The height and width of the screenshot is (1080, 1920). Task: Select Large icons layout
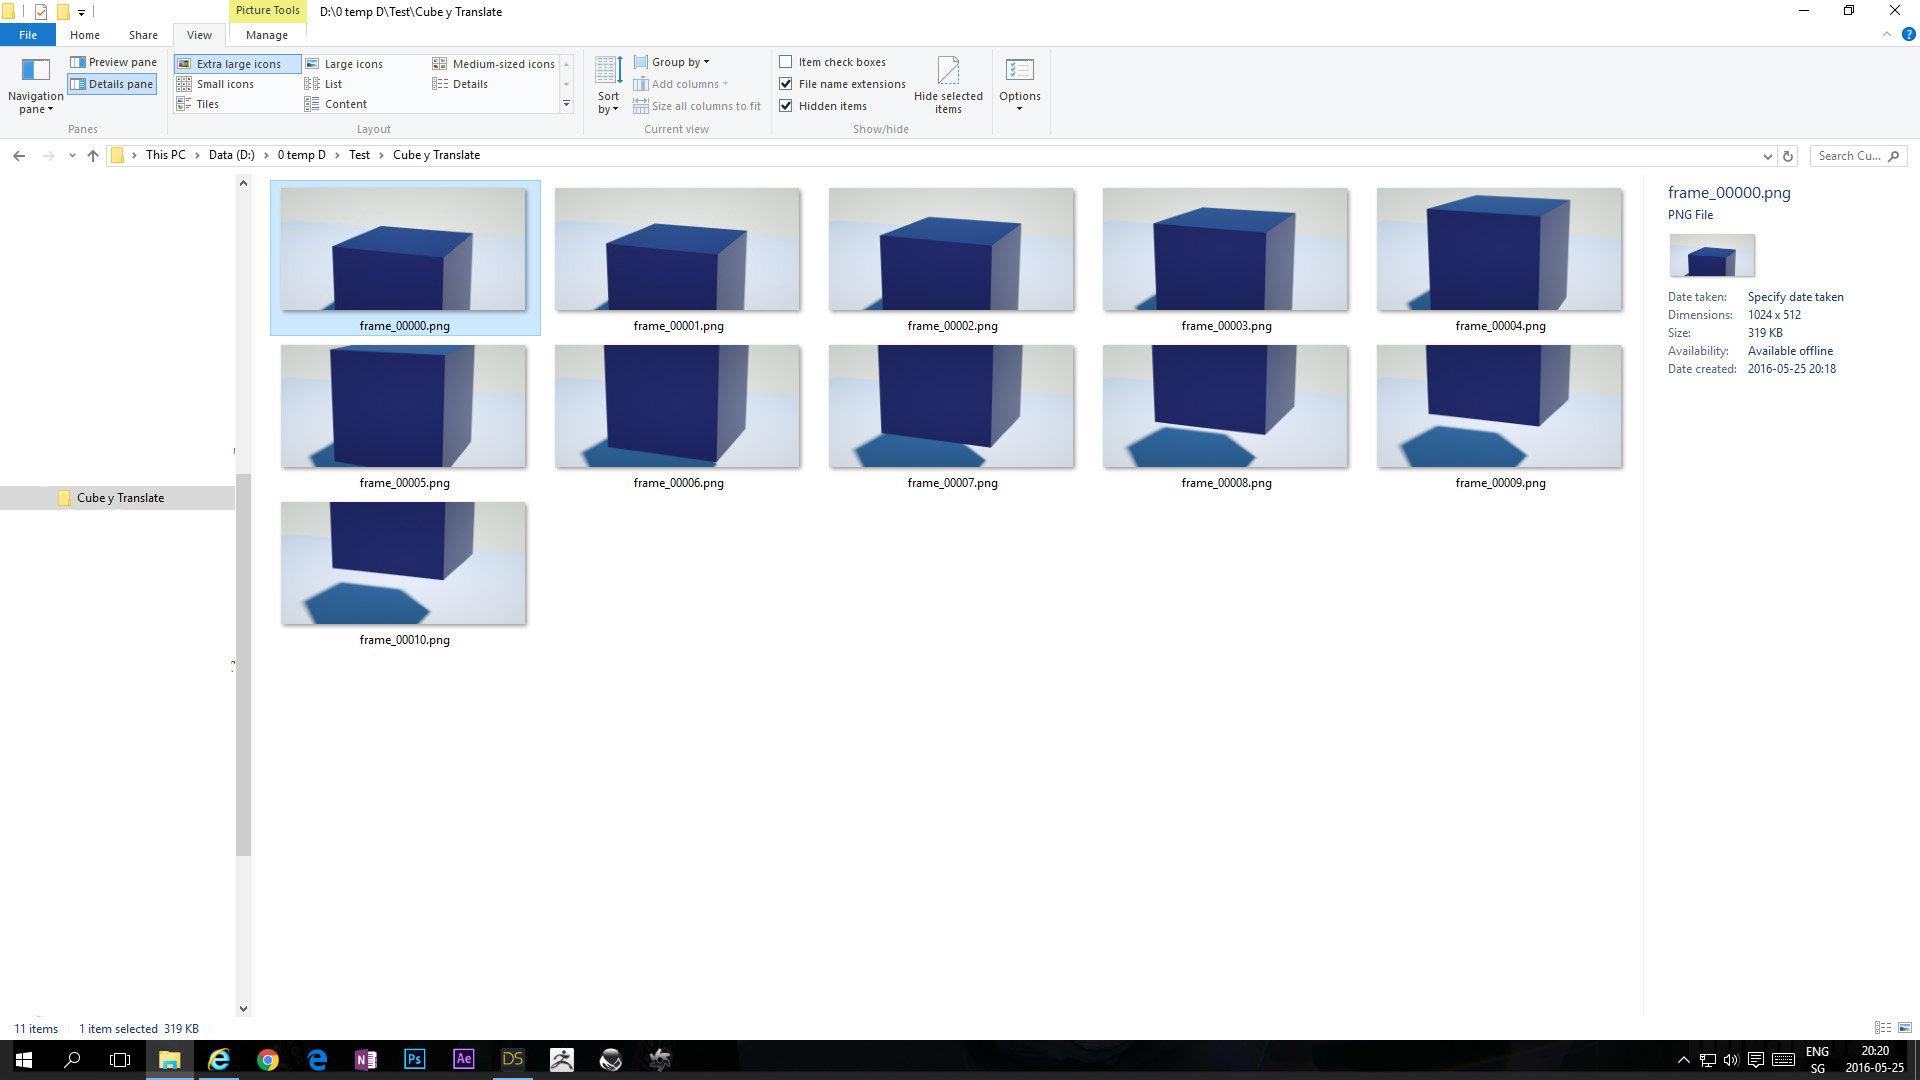pyautogui.click(x=353, y=64)
